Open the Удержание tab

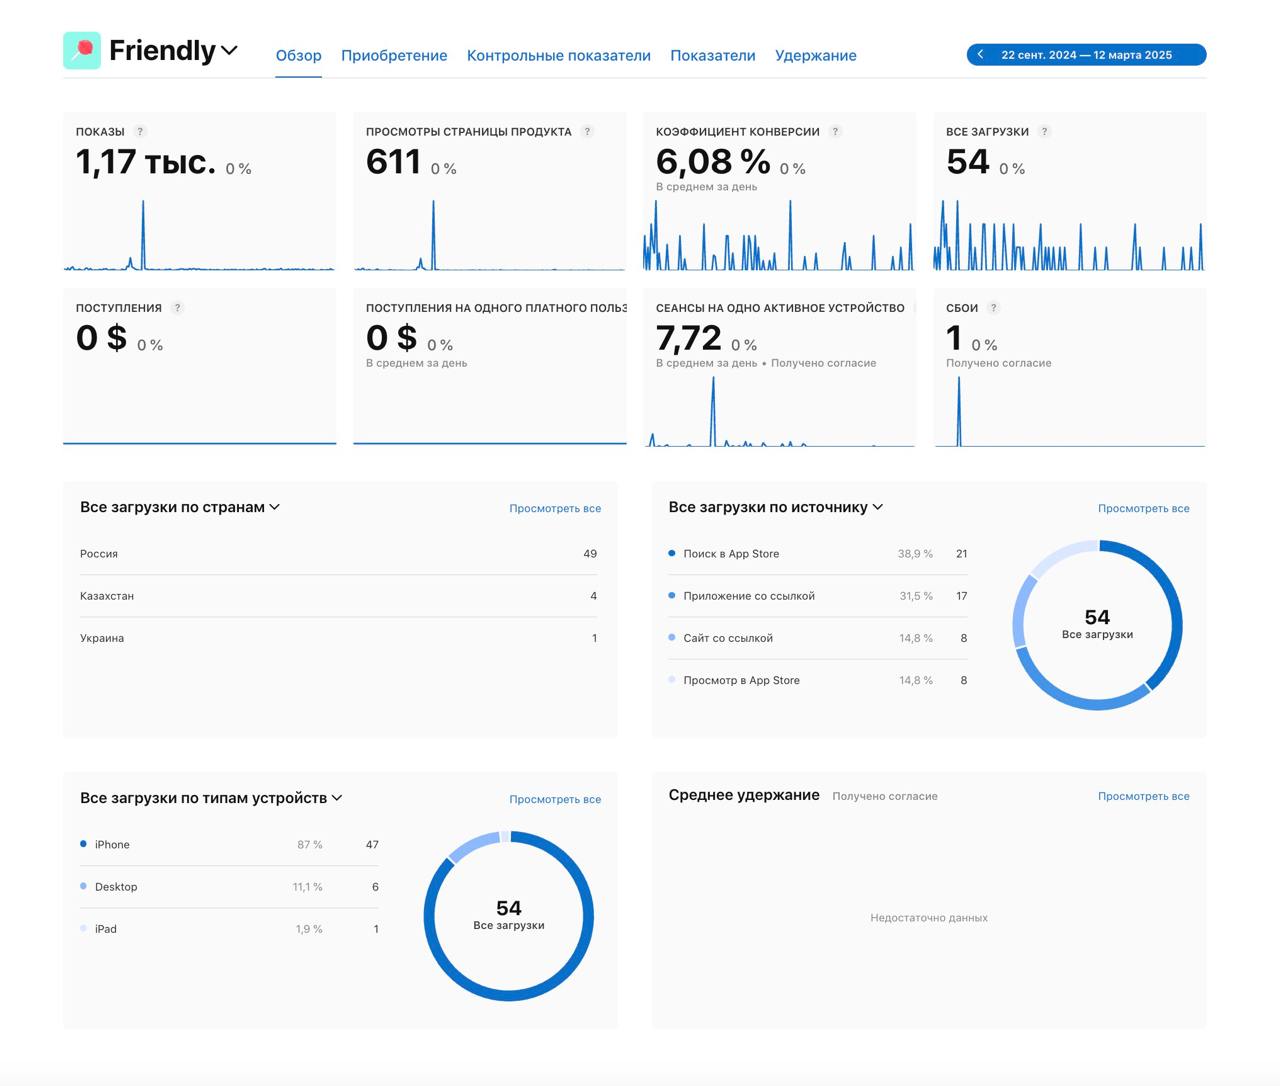click(x=815, y=56)
